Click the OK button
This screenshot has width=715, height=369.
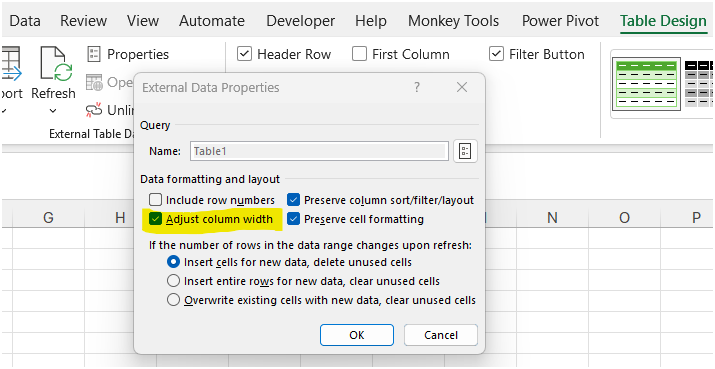(x=357, y=335)
